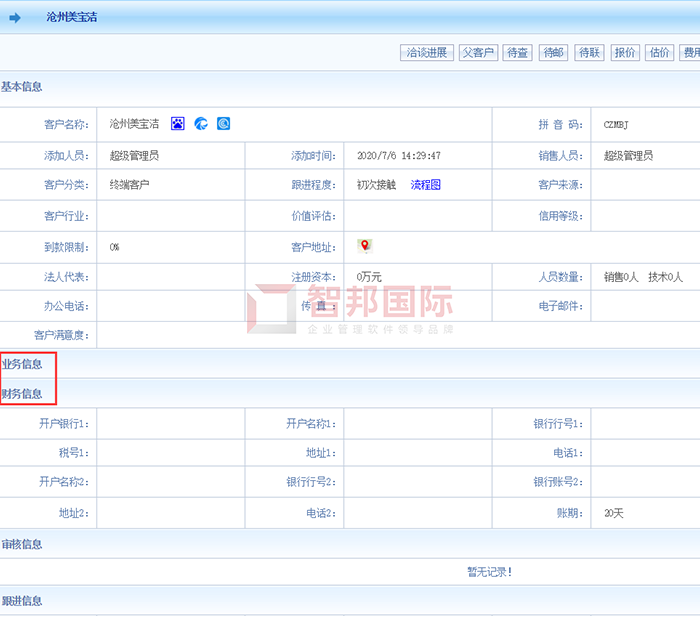Select customer name value 沧州美宝洁 in table
Image resolution: width=700 pixels, height=619 pixels.
[x=134, y=124]
